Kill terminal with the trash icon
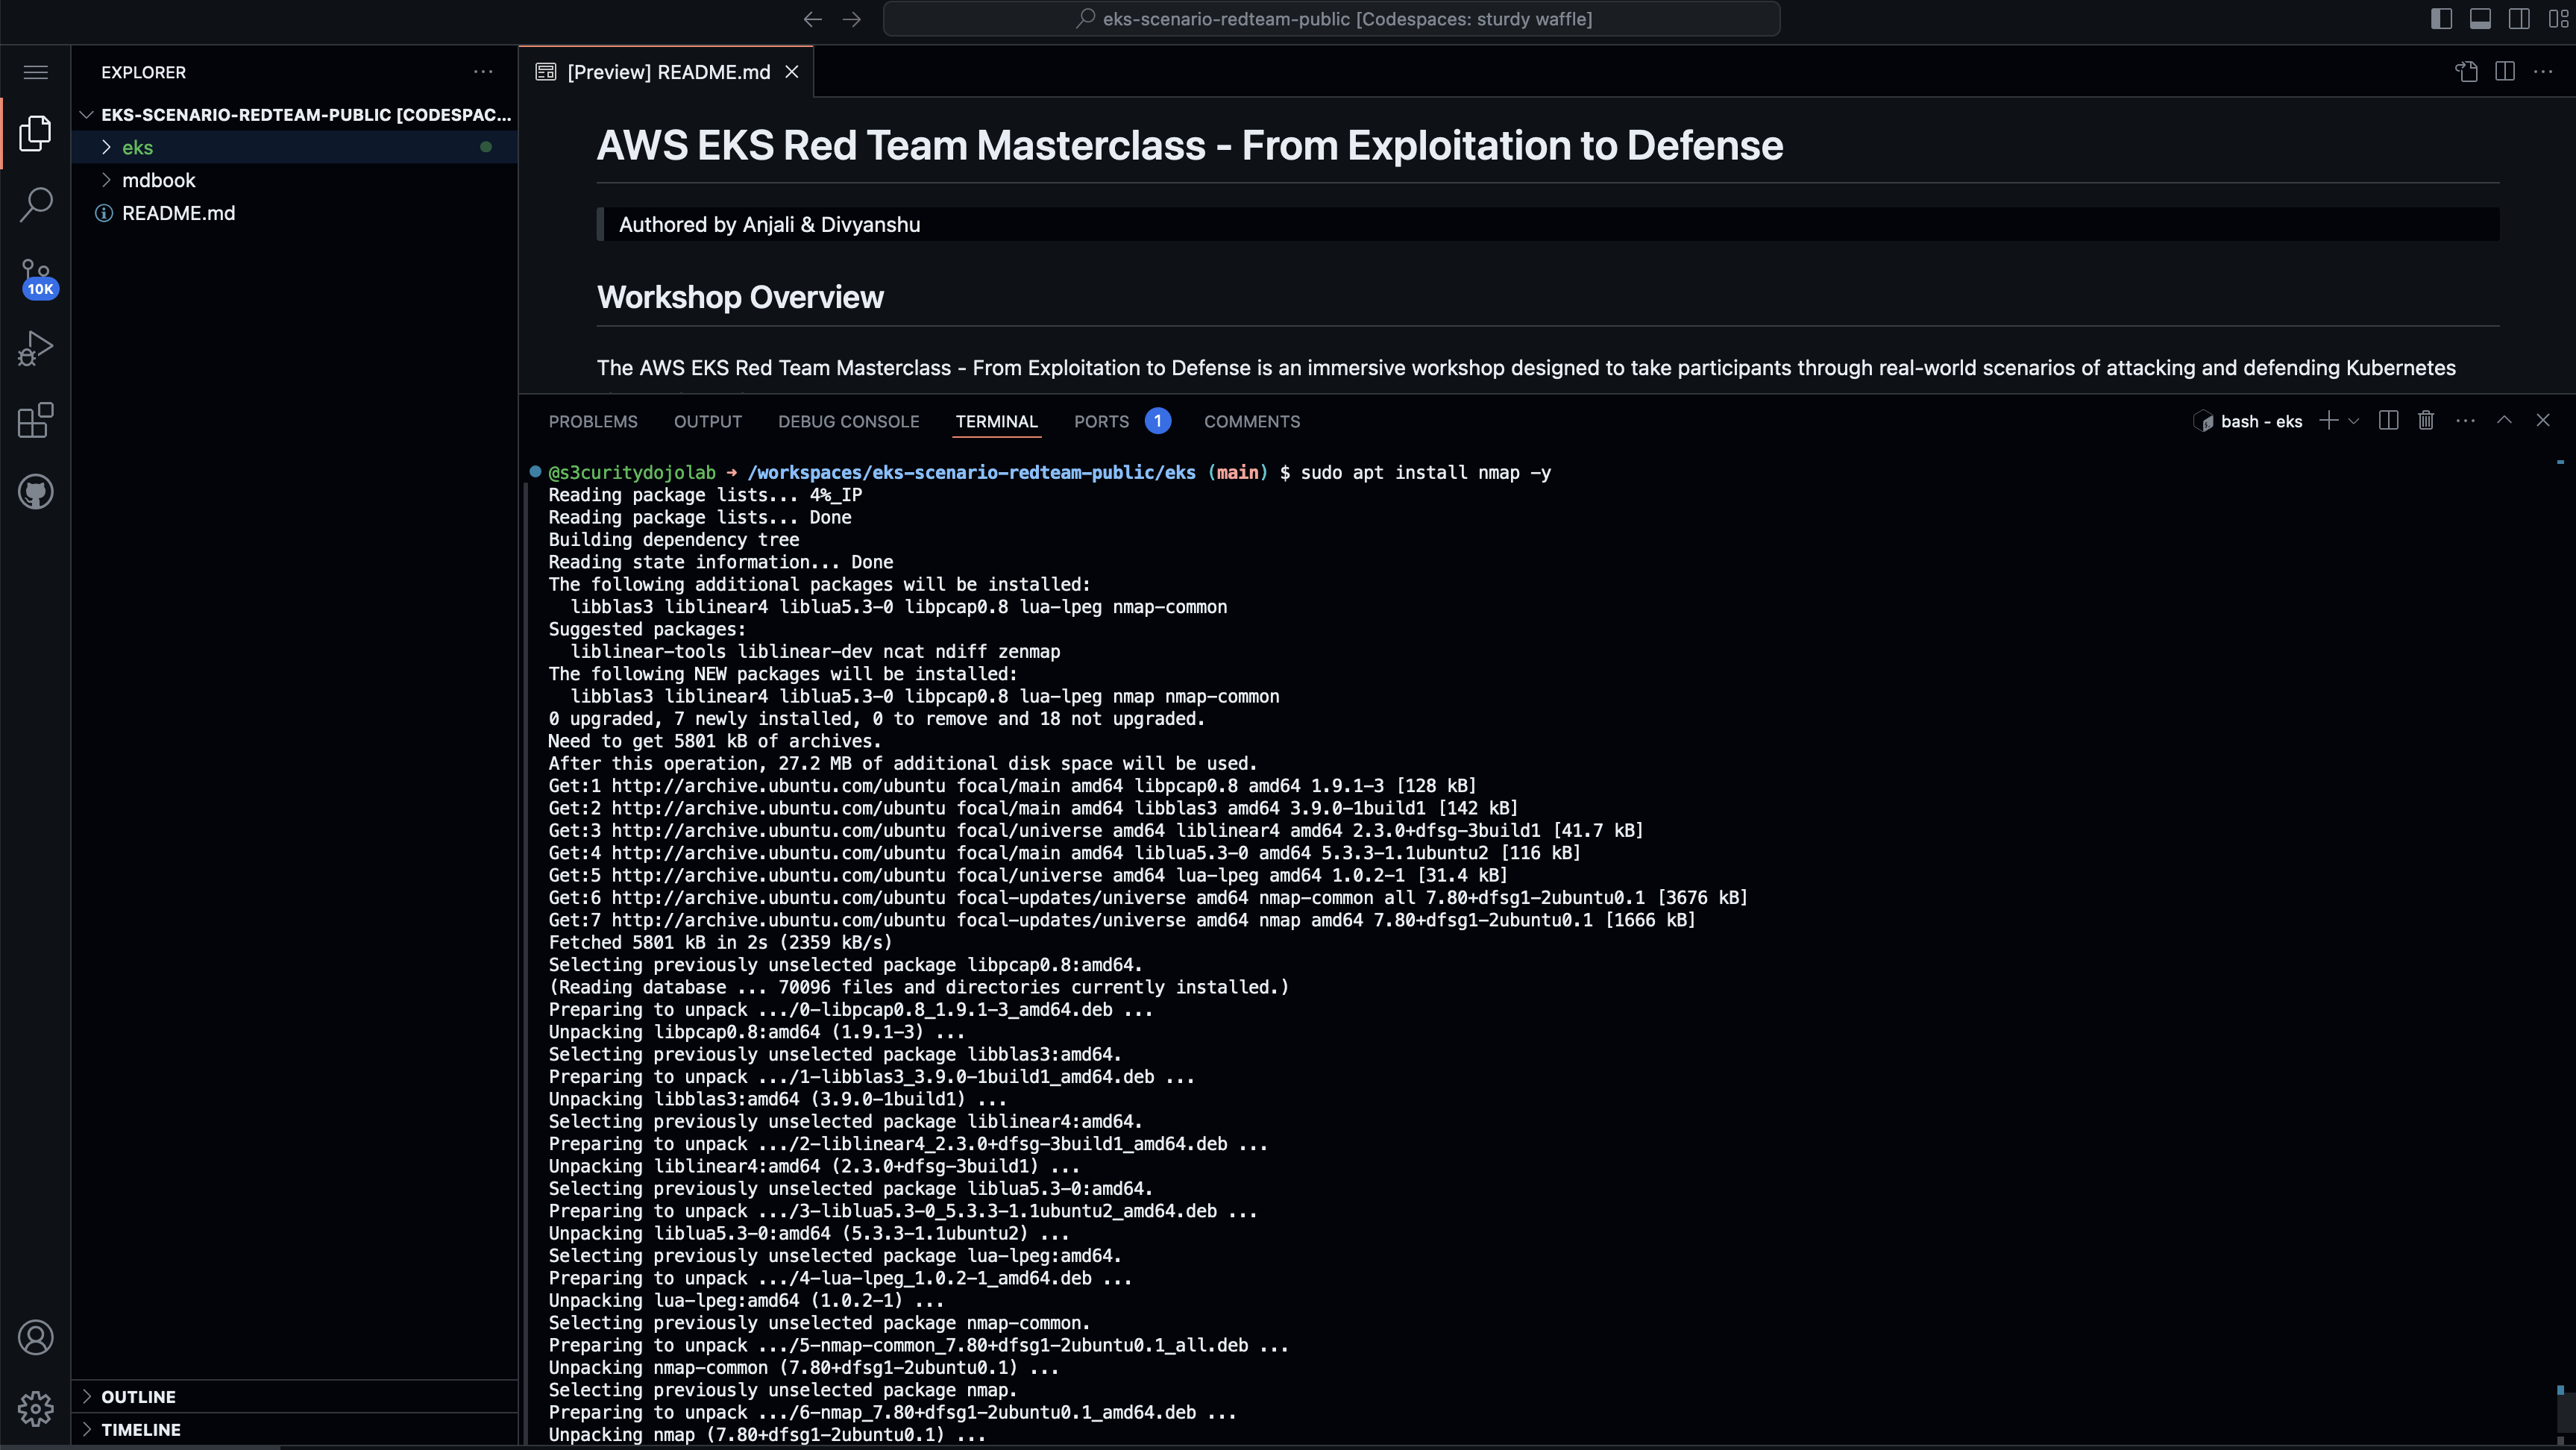Screen dimensions: 2576x1450 pos(2425,421)
